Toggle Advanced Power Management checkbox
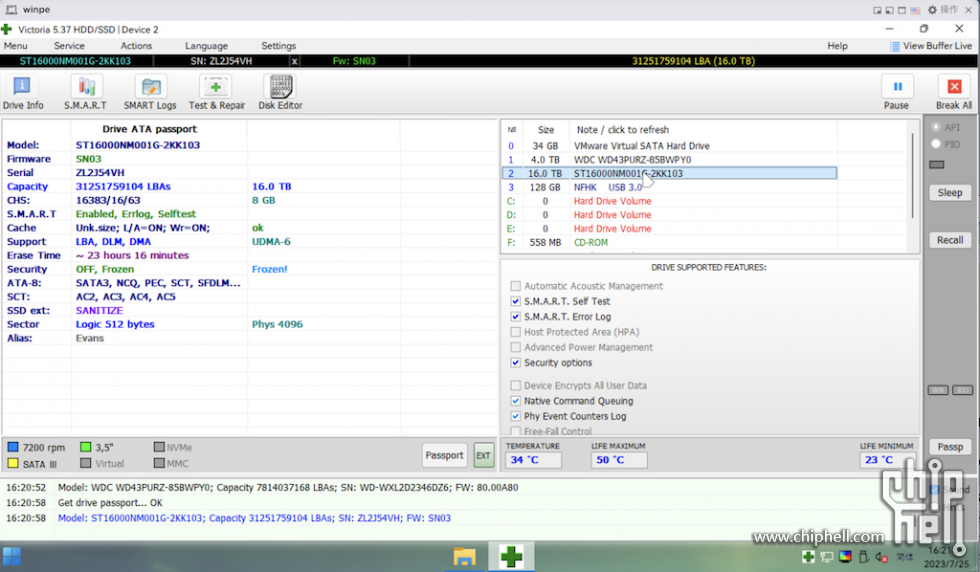 pos(516,347)
